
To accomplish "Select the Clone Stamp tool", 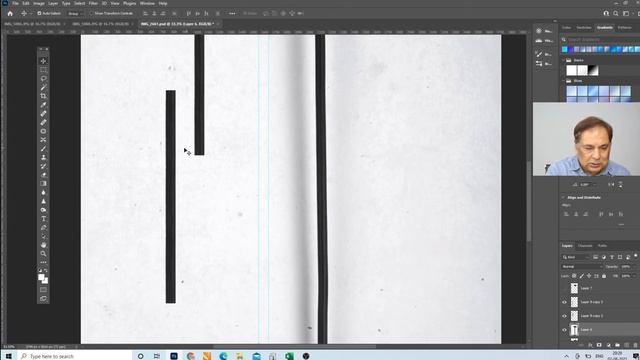I will pos(43,158).
